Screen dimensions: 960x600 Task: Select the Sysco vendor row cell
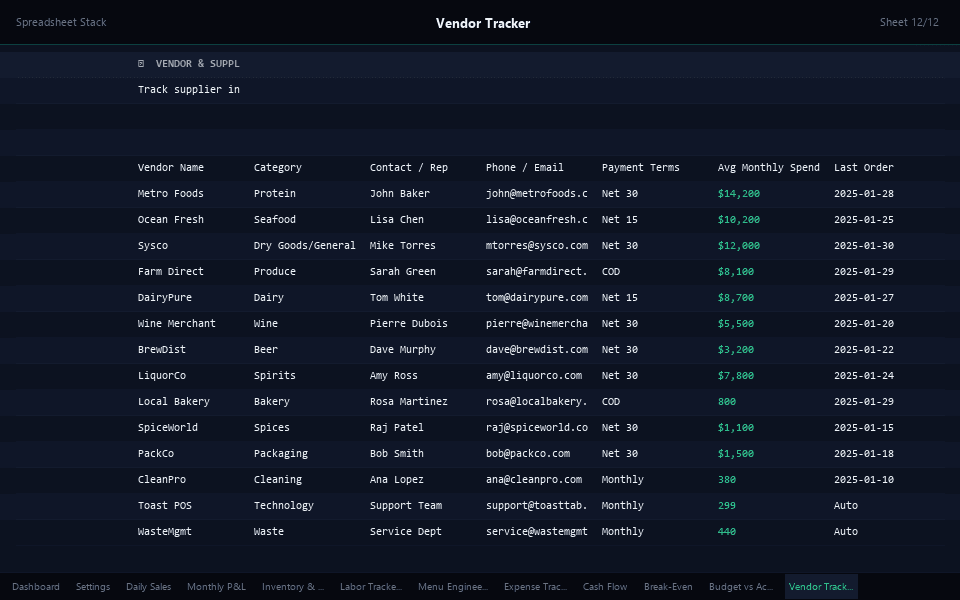154,245
